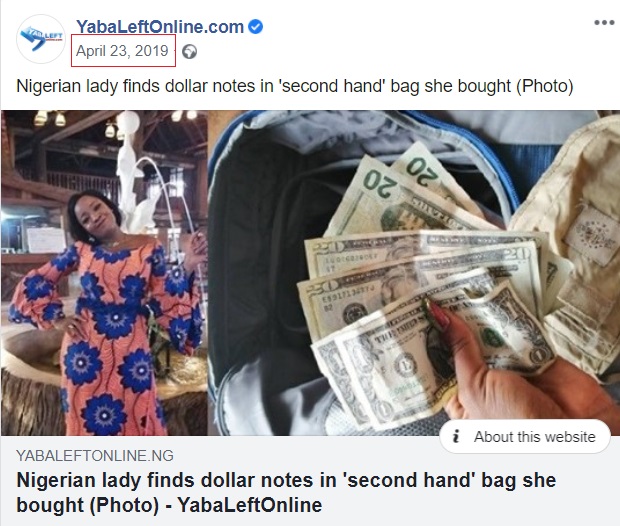
Task: Click the blue verified checkmark badge
Action: pos(255,27)
